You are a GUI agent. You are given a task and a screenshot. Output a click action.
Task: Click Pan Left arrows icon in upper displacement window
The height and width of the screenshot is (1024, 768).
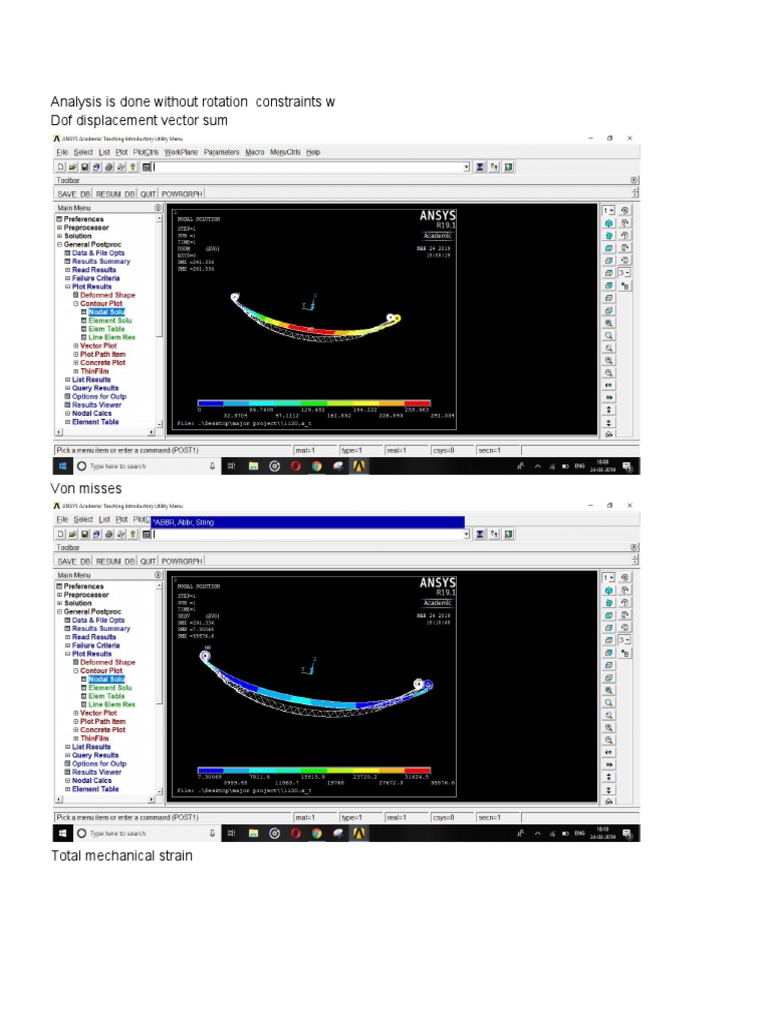(609, 385)
